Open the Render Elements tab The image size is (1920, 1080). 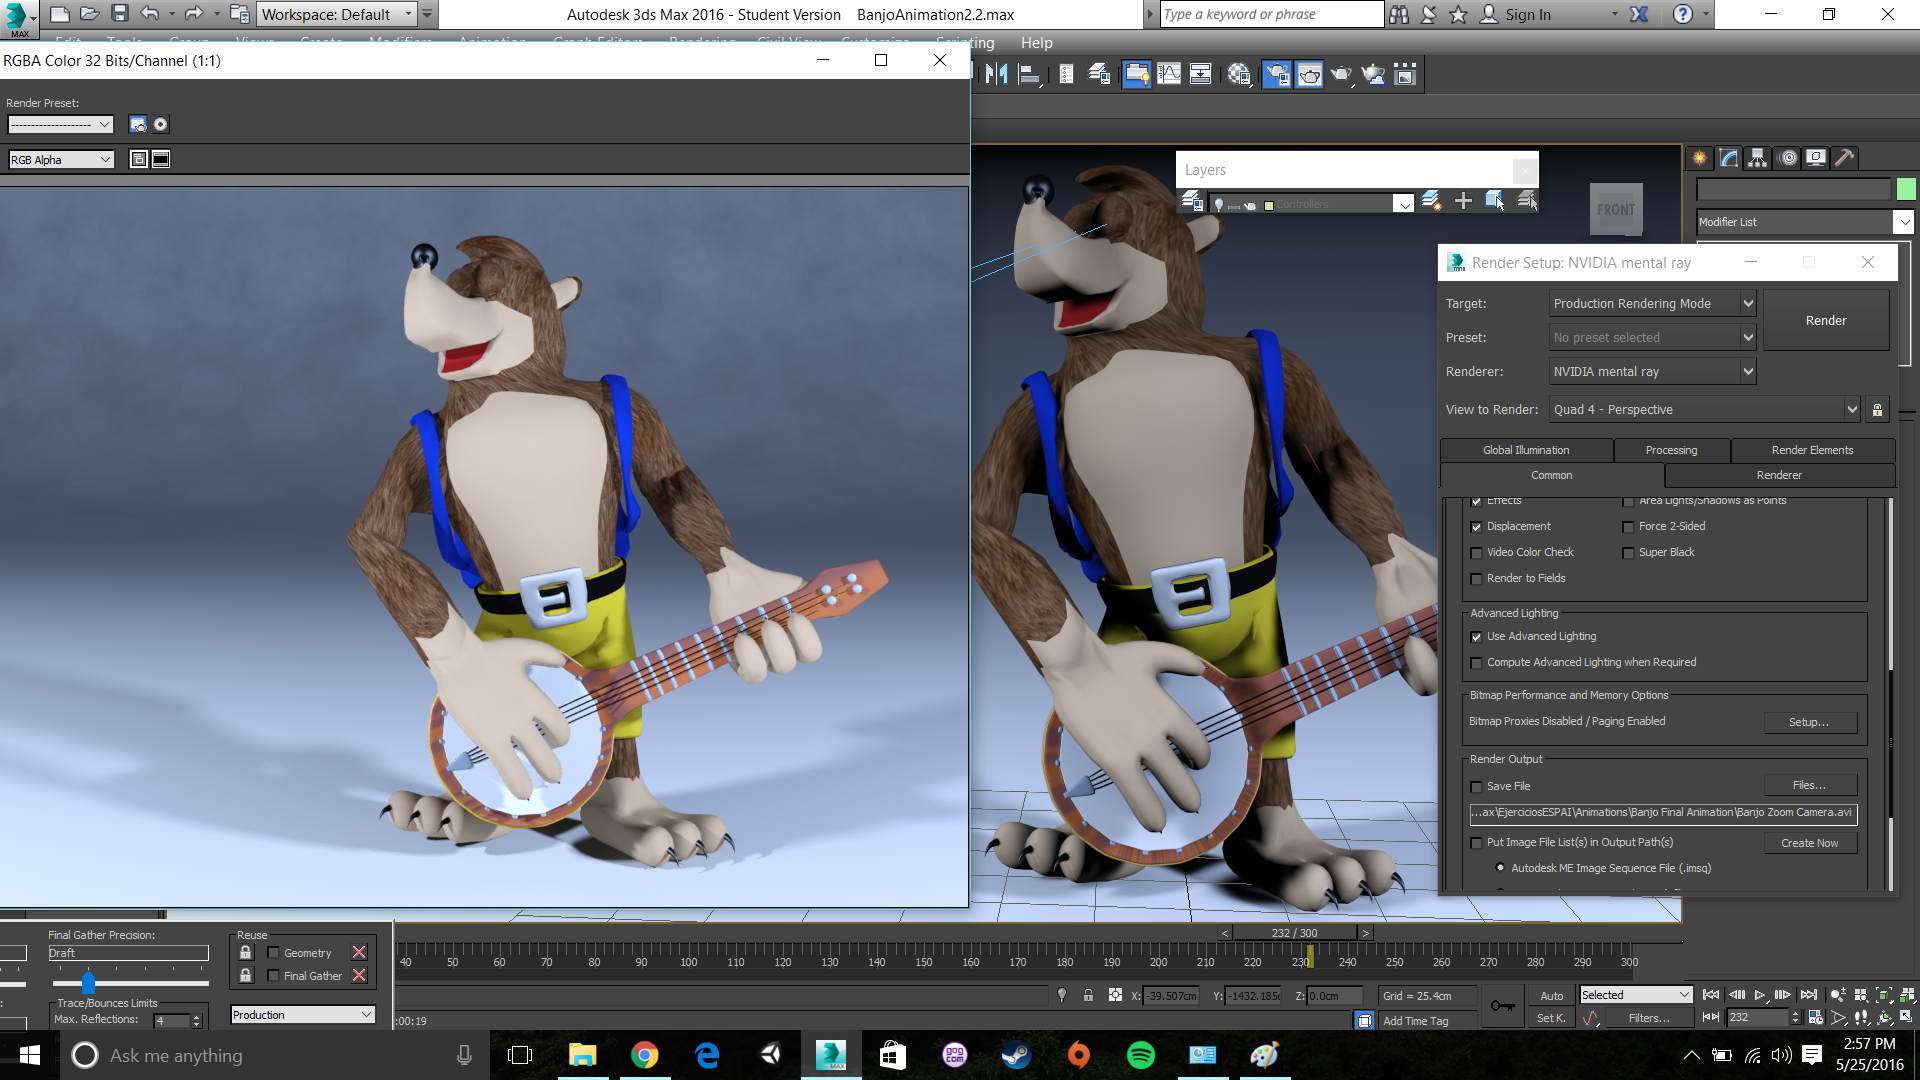tap(1812, 450)
